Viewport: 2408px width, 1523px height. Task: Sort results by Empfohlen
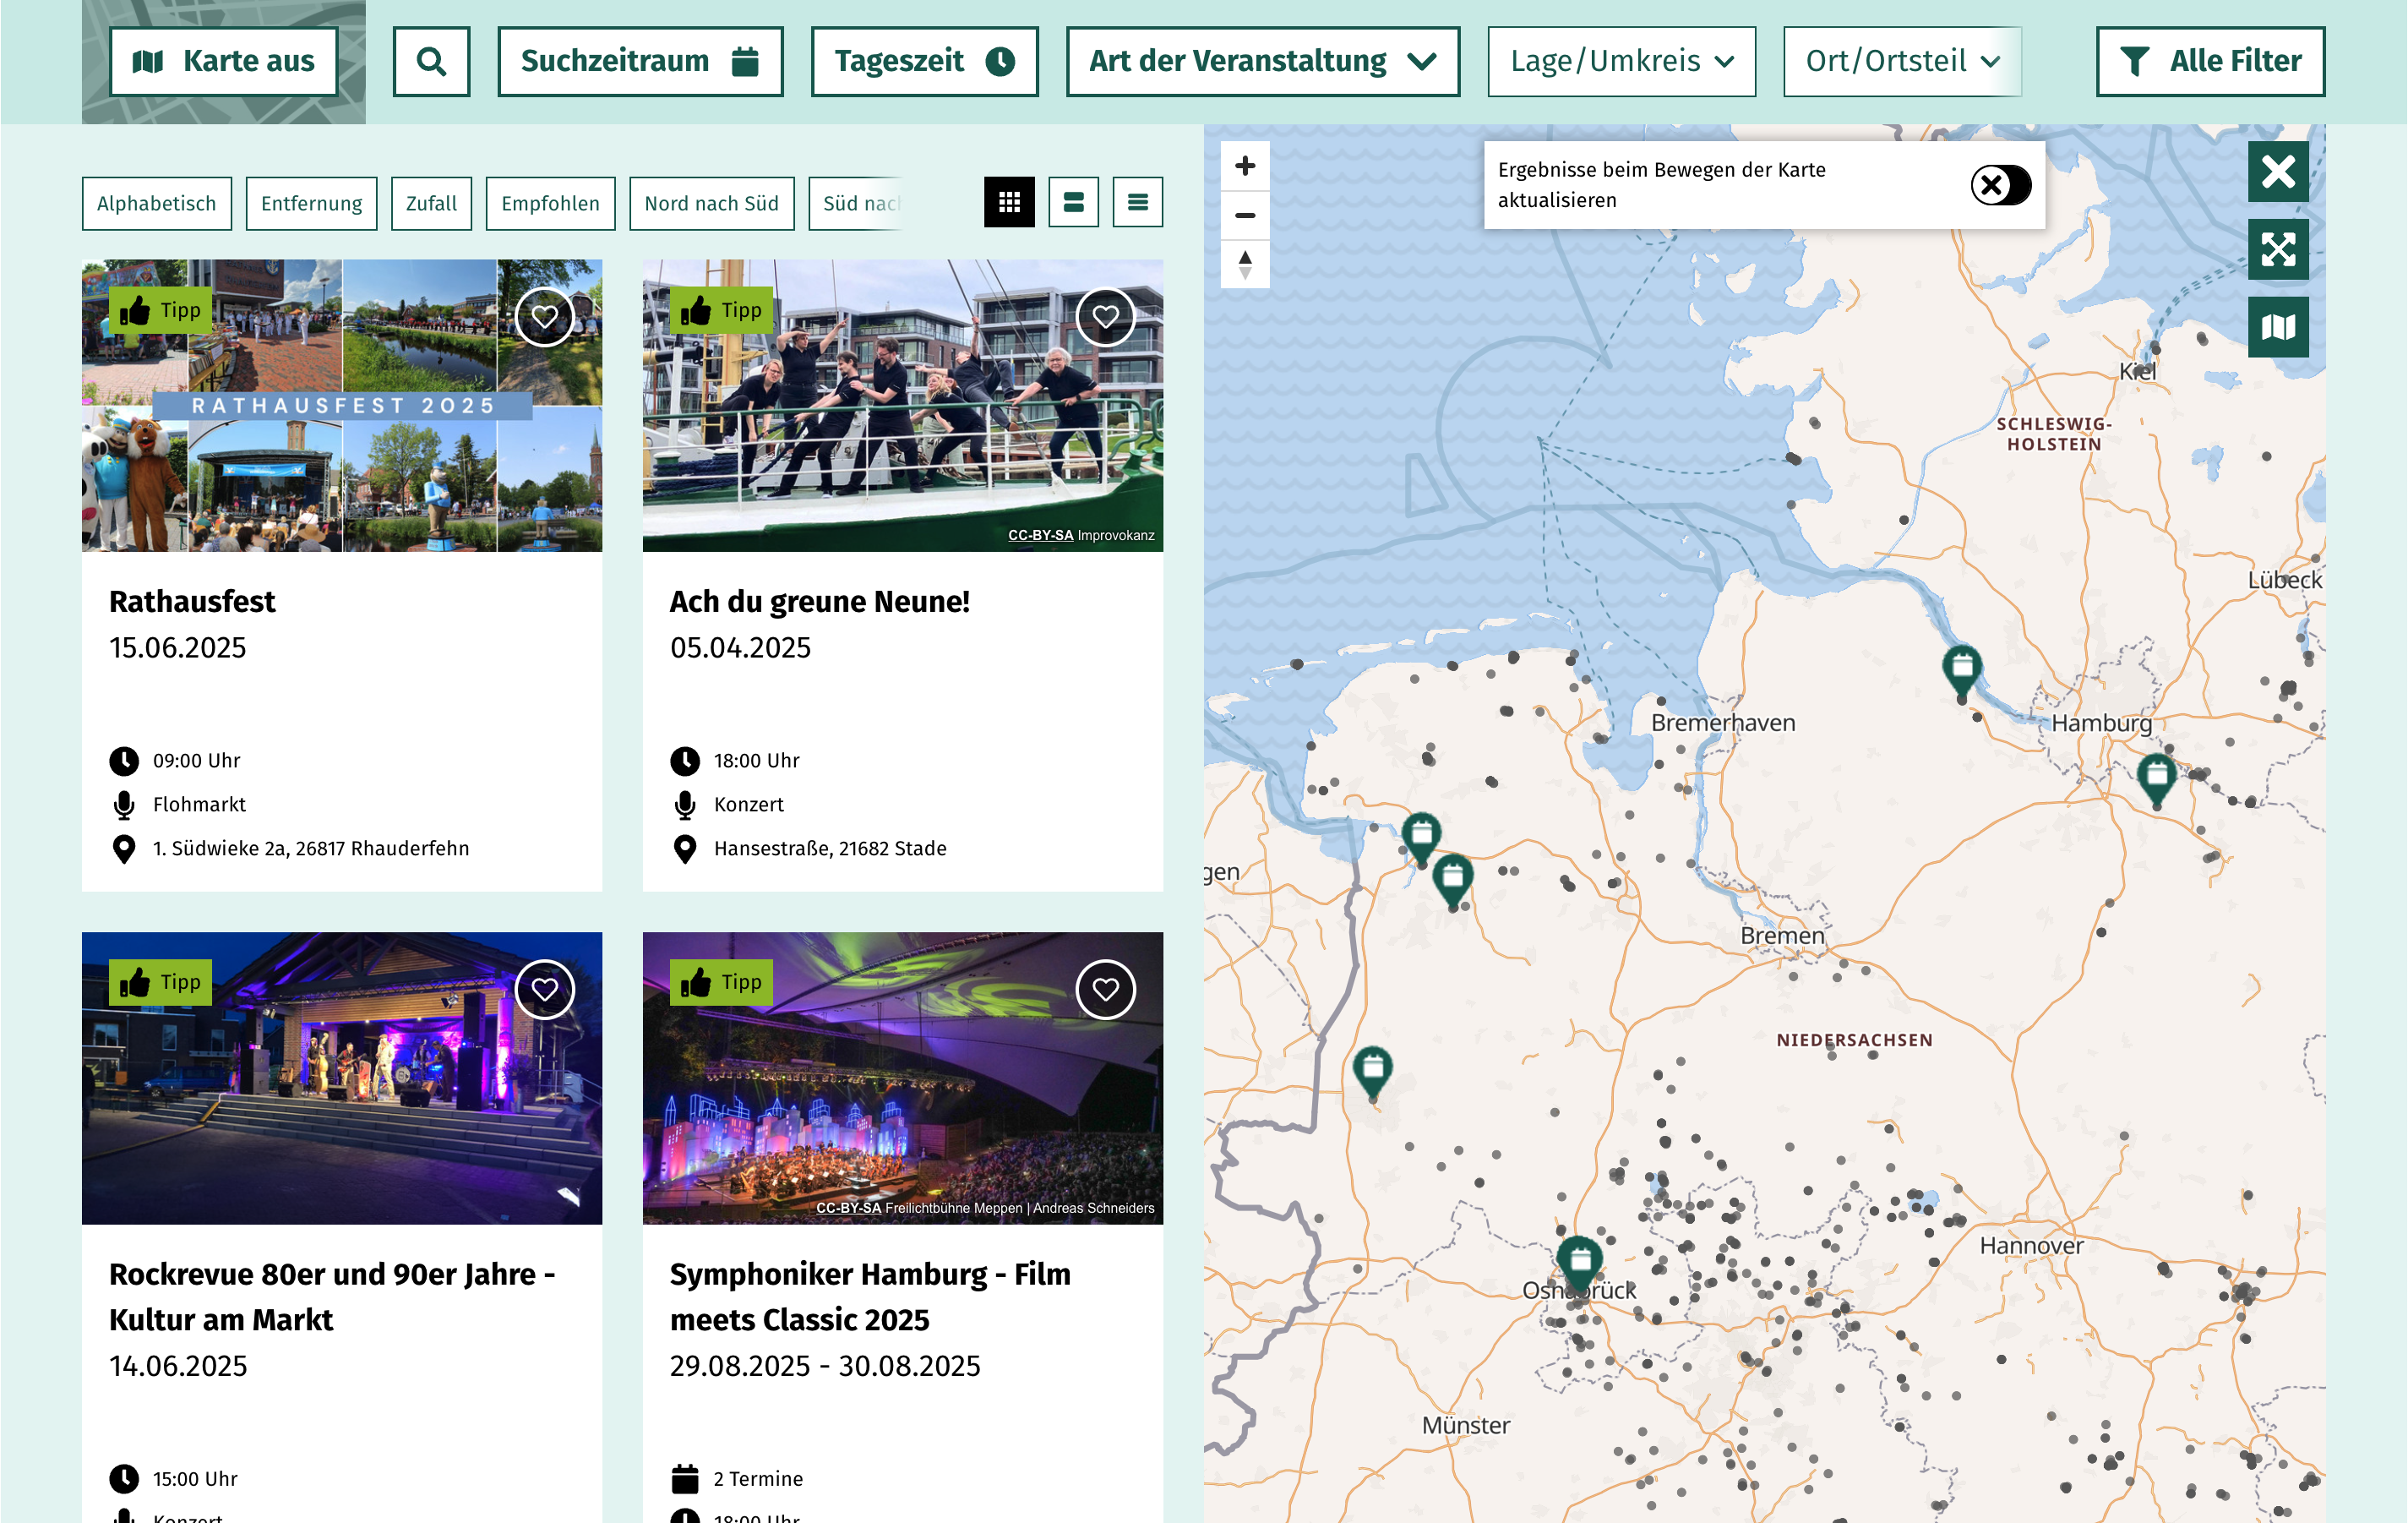click(550, 203)
